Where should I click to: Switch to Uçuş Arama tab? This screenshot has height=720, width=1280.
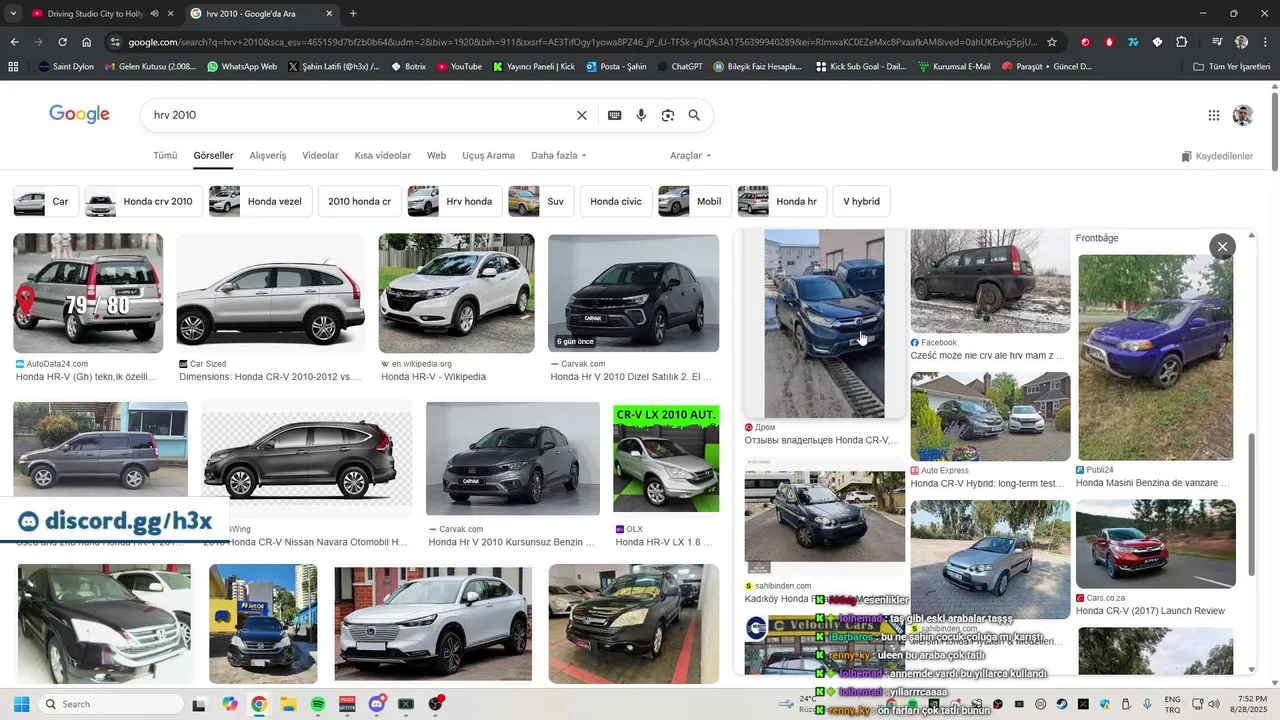click(x=488, y=156)
